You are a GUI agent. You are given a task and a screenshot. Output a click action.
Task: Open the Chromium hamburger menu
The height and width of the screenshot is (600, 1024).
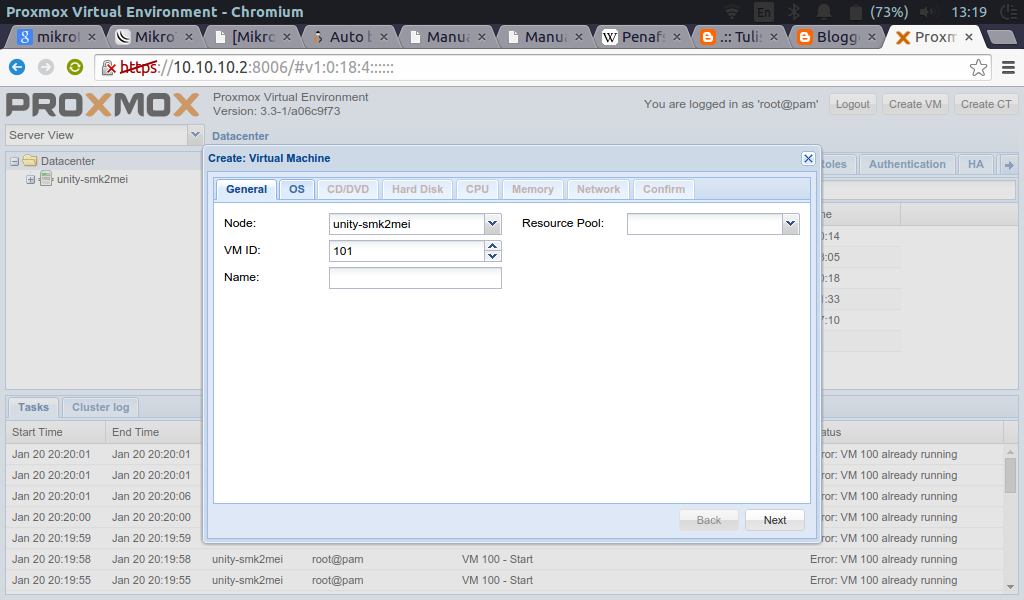[1008, 67]
